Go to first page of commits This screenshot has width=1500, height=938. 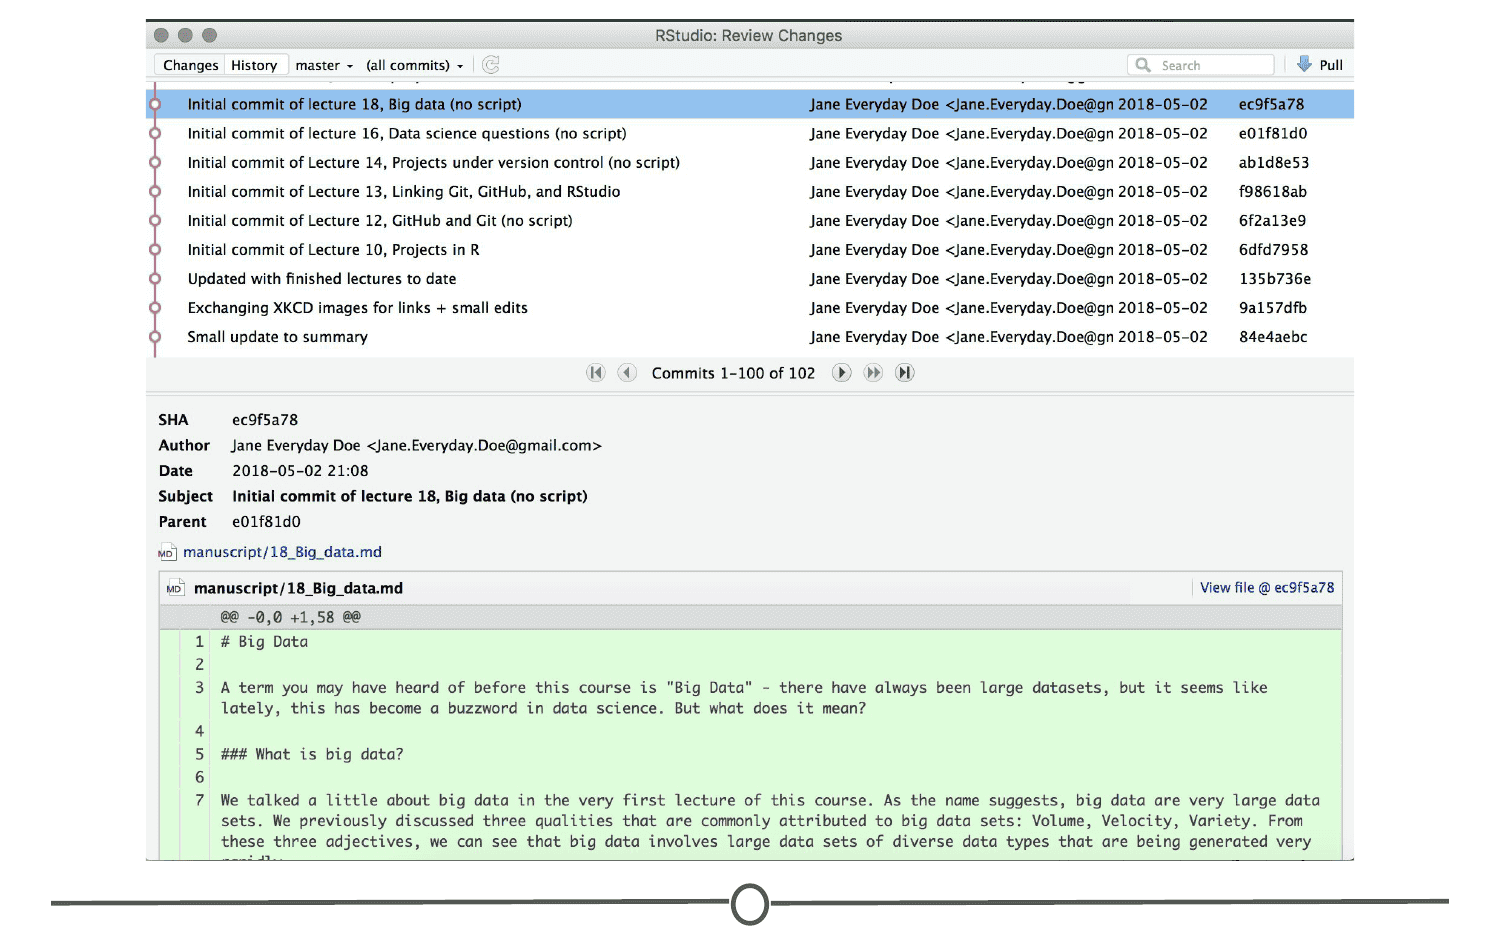coord(596,373)
